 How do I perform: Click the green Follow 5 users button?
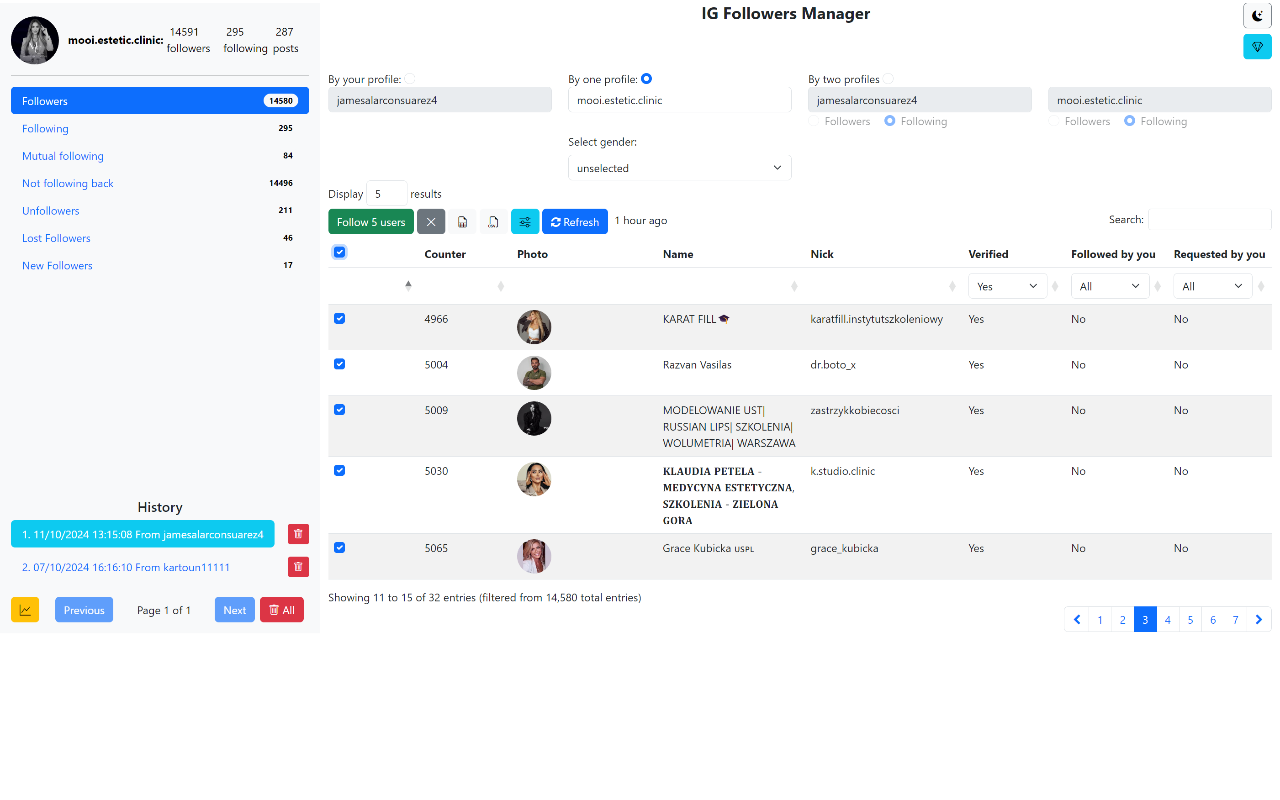click(x=371, y=221)
